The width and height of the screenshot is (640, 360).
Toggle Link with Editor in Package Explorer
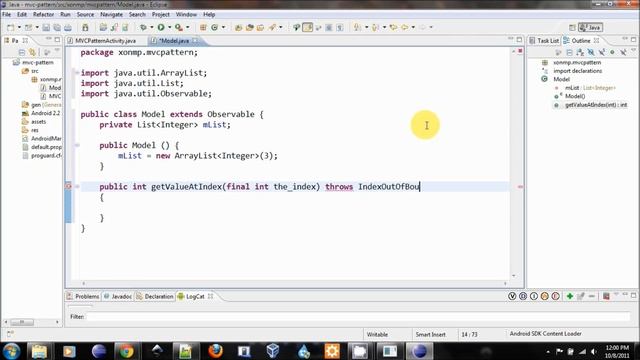pos(32,52)
